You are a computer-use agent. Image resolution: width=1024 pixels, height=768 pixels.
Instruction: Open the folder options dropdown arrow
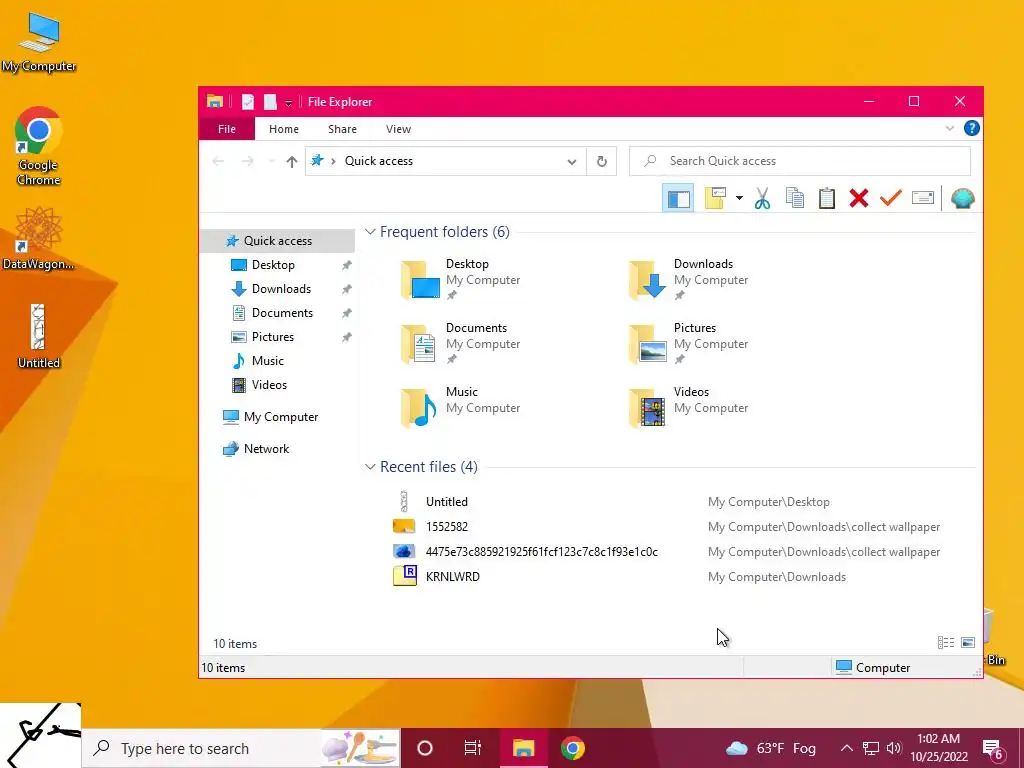point(739,198)
